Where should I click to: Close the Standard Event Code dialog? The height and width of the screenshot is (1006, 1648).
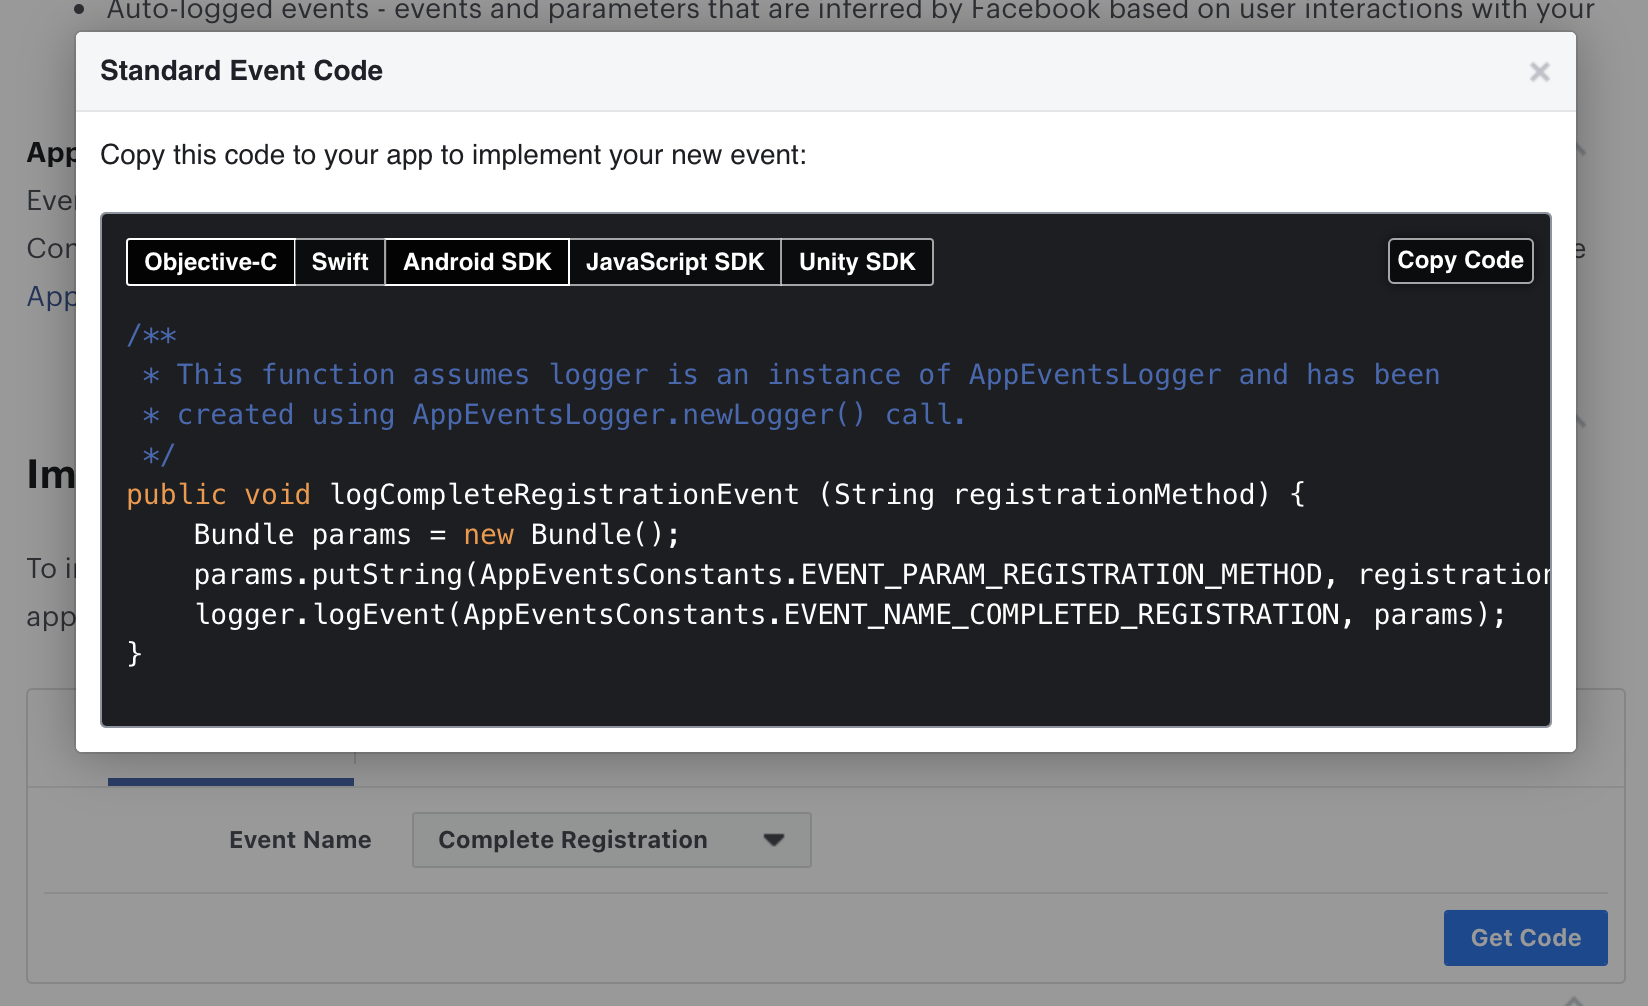(1539, 72)
